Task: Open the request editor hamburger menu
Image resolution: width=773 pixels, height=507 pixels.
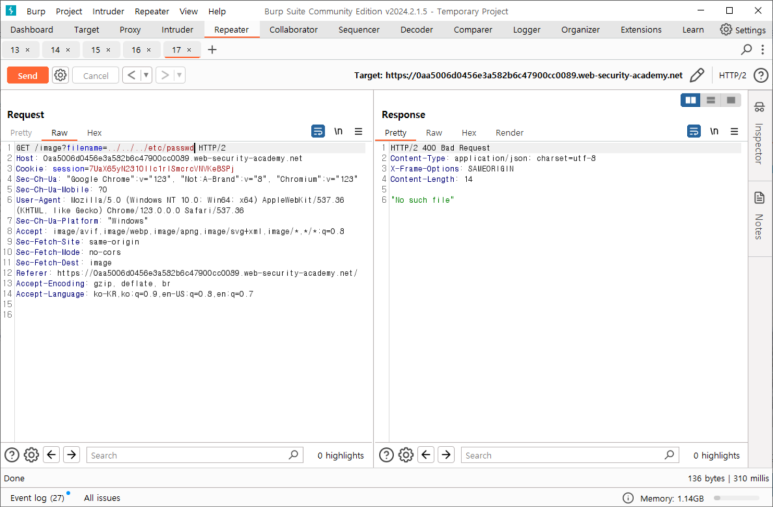Action: click(358, 131)
